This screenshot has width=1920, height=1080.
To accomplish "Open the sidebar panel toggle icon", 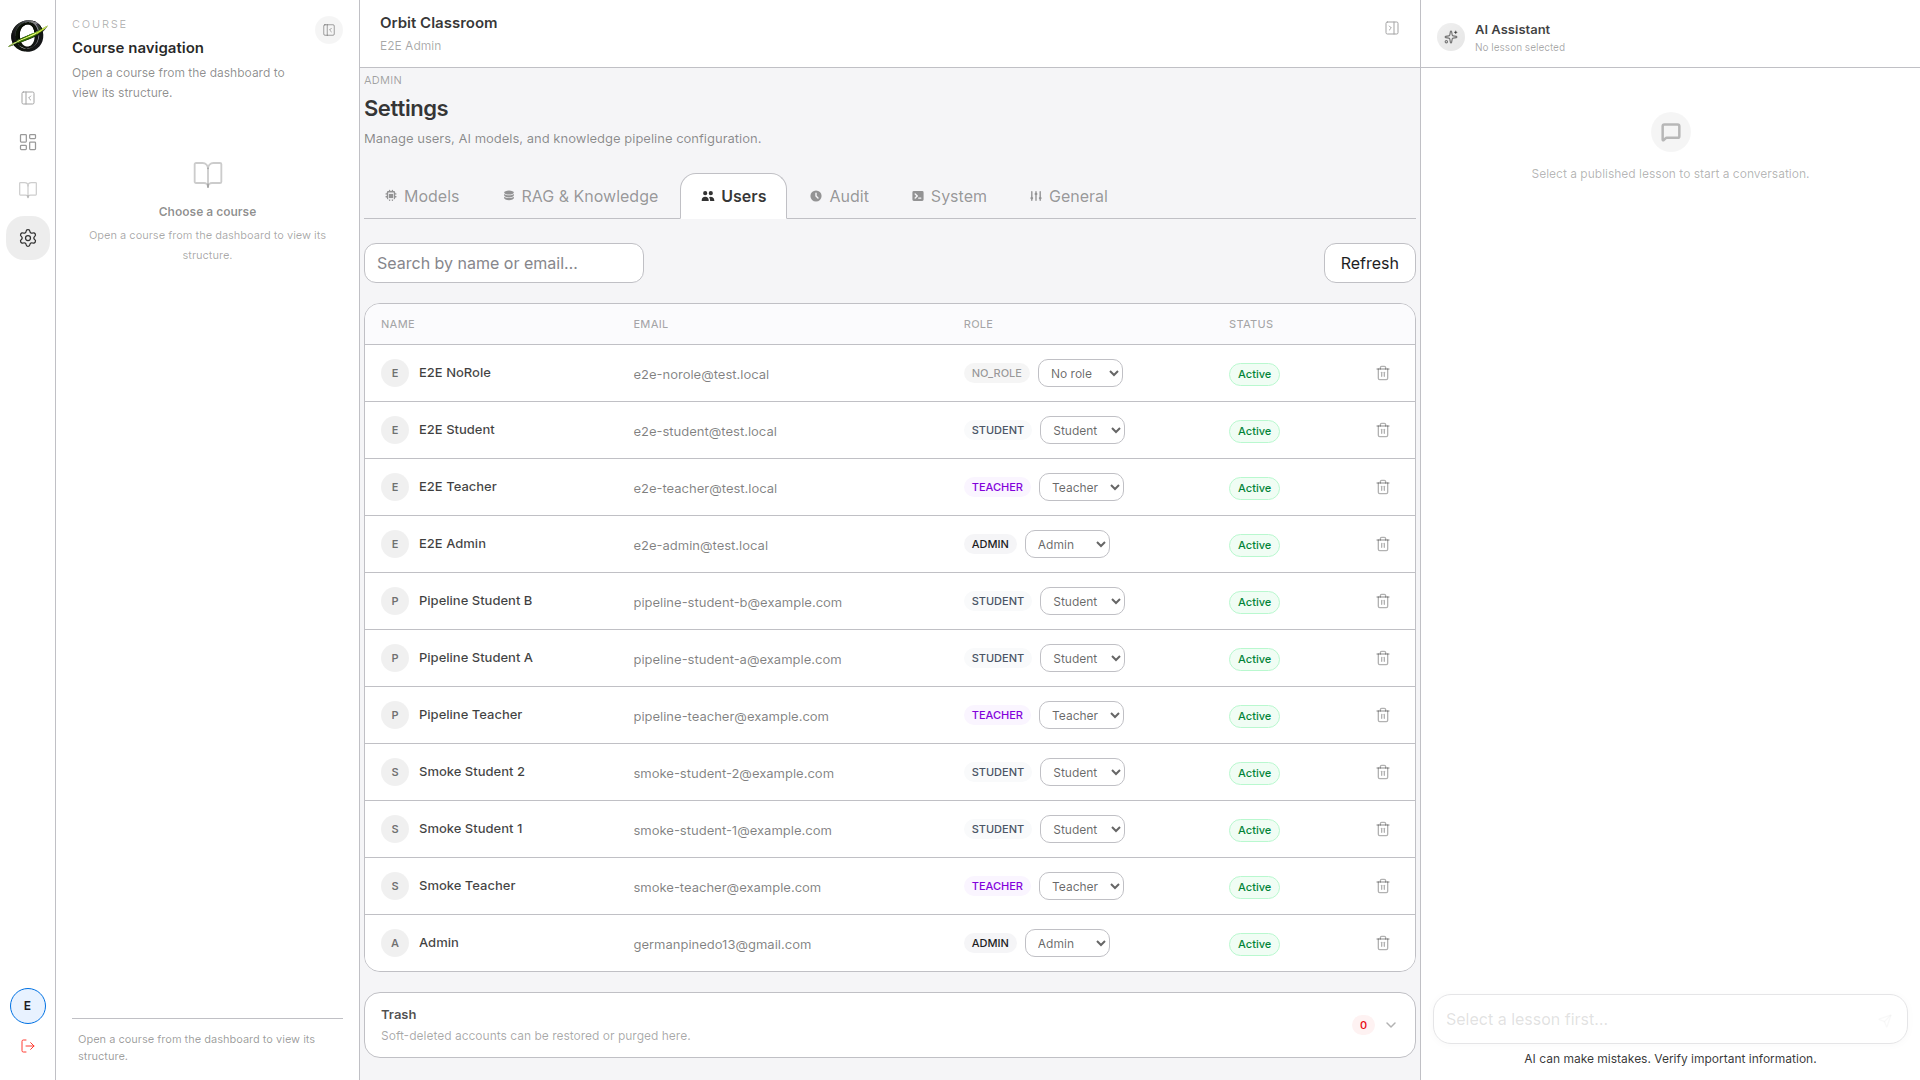I will (x=28, y=98).
